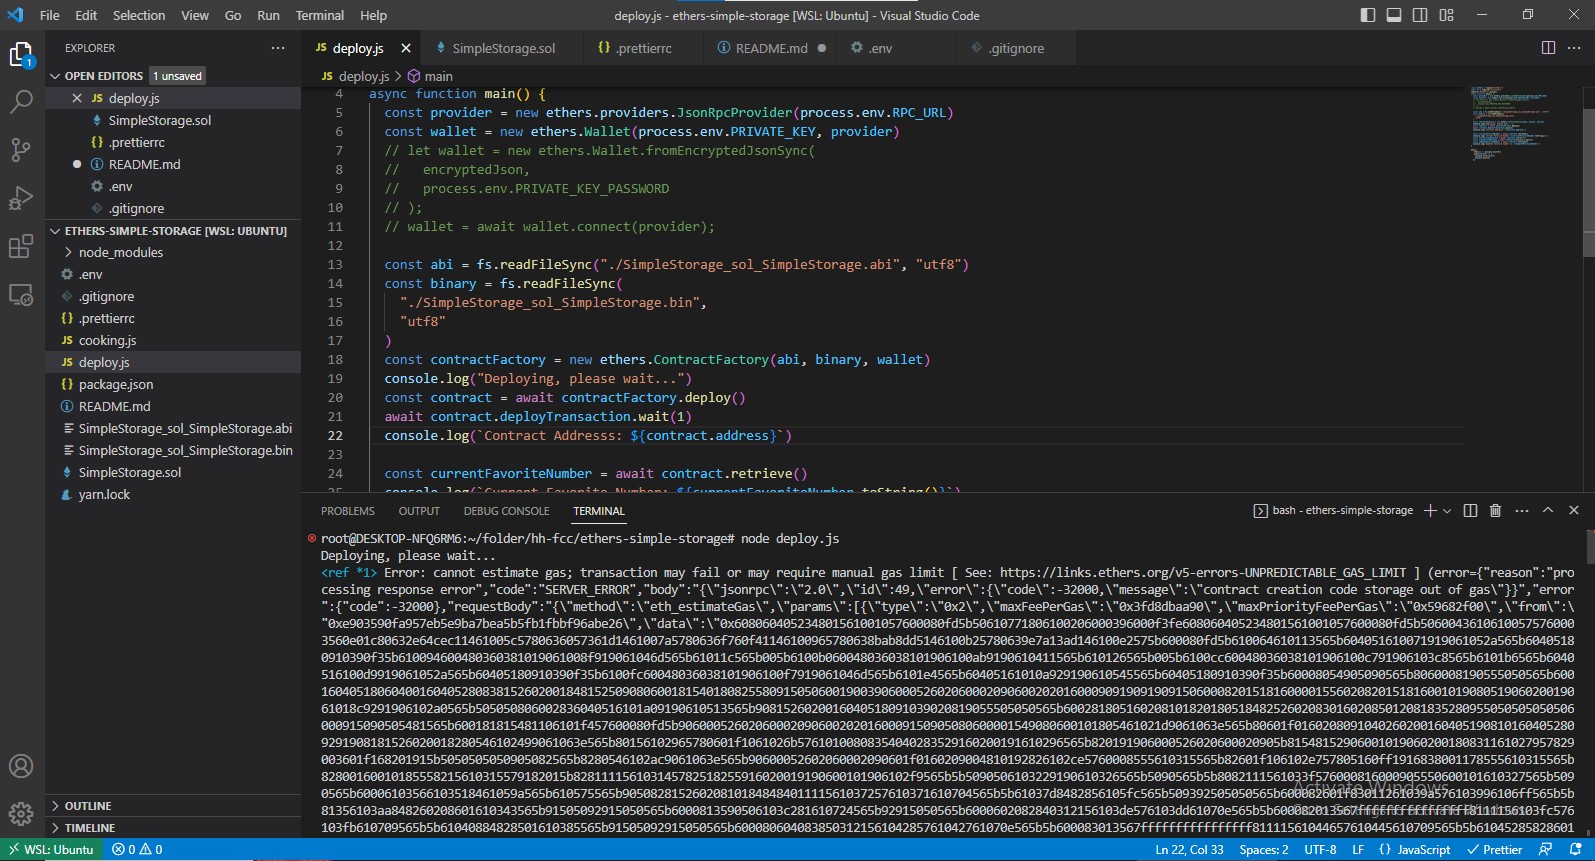
Task: Click the deploy.js breadcrumb item
Action: 355,76
